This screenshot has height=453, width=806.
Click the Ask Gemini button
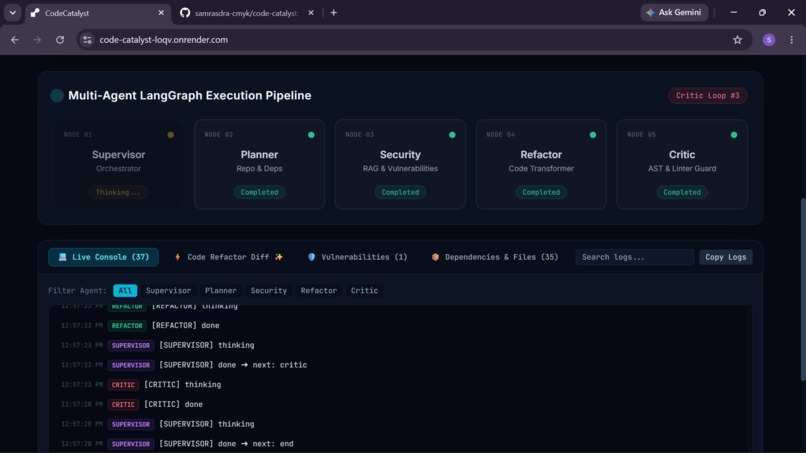674,12
